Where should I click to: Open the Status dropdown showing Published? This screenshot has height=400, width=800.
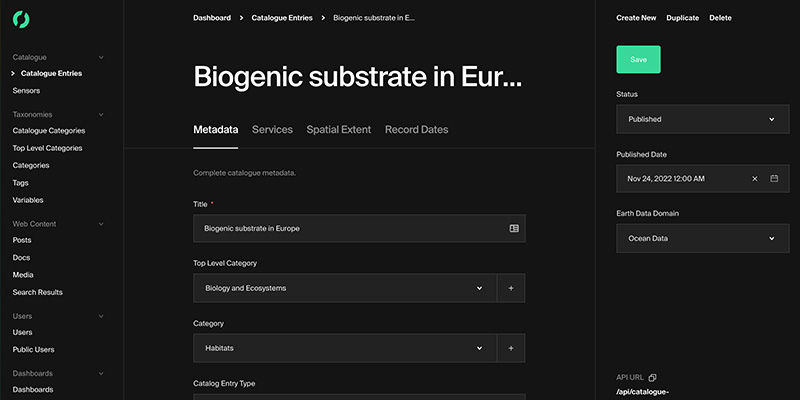point(703,119)
